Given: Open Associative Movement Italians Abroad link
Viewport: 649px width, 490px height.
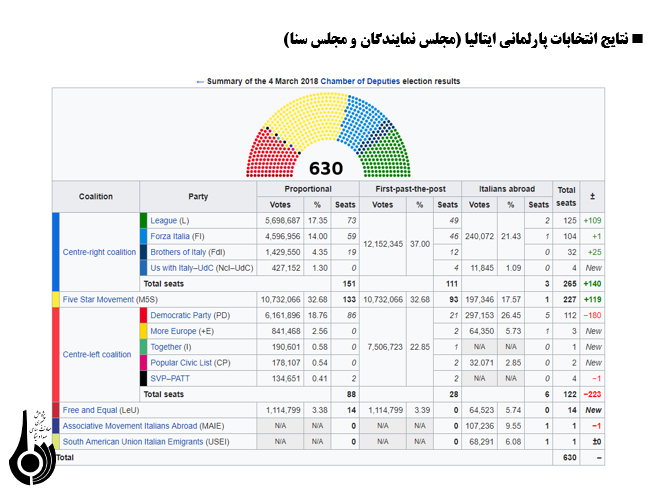Looking at the screenshot, I should pos(130,426).
